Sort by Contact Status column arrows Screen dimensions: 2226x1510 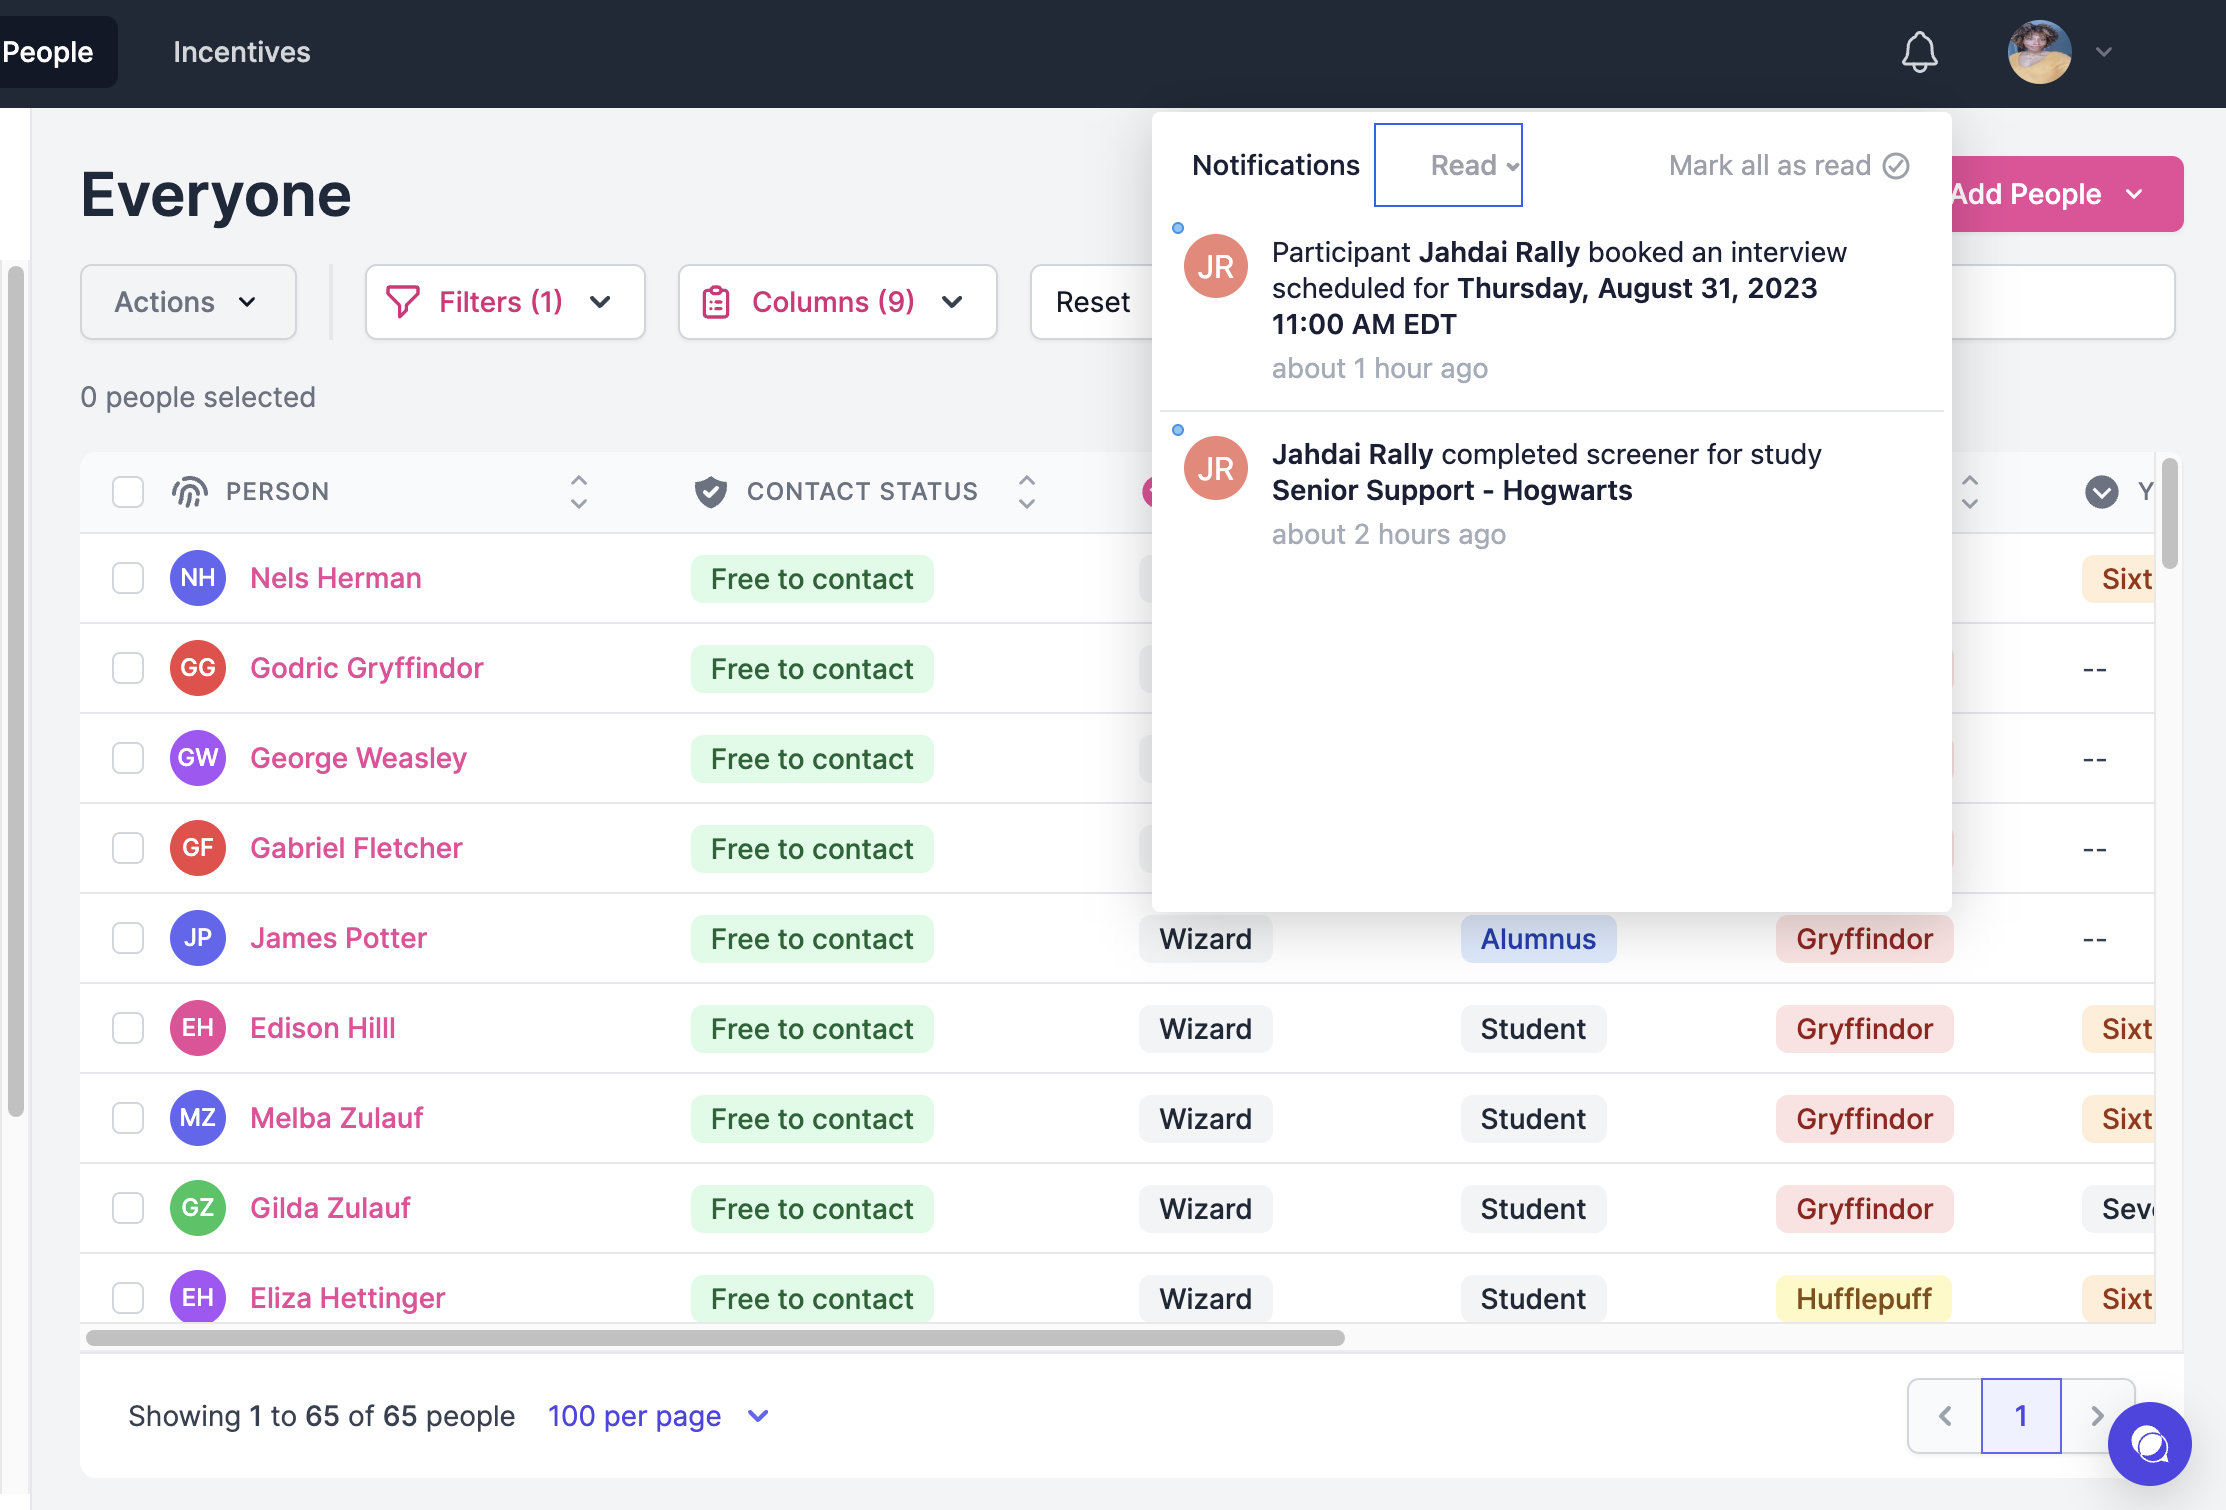[x=1026, y=492]
